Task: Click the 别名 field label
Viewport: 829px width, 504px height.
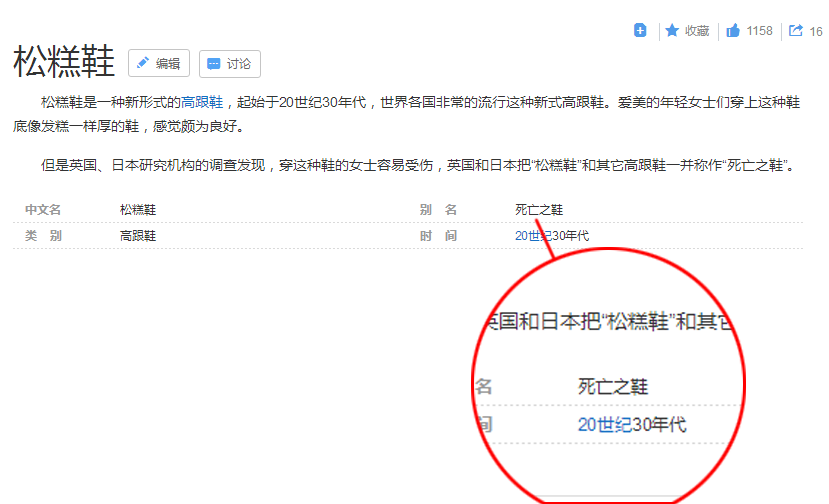Action: click(x=438, y=210)
